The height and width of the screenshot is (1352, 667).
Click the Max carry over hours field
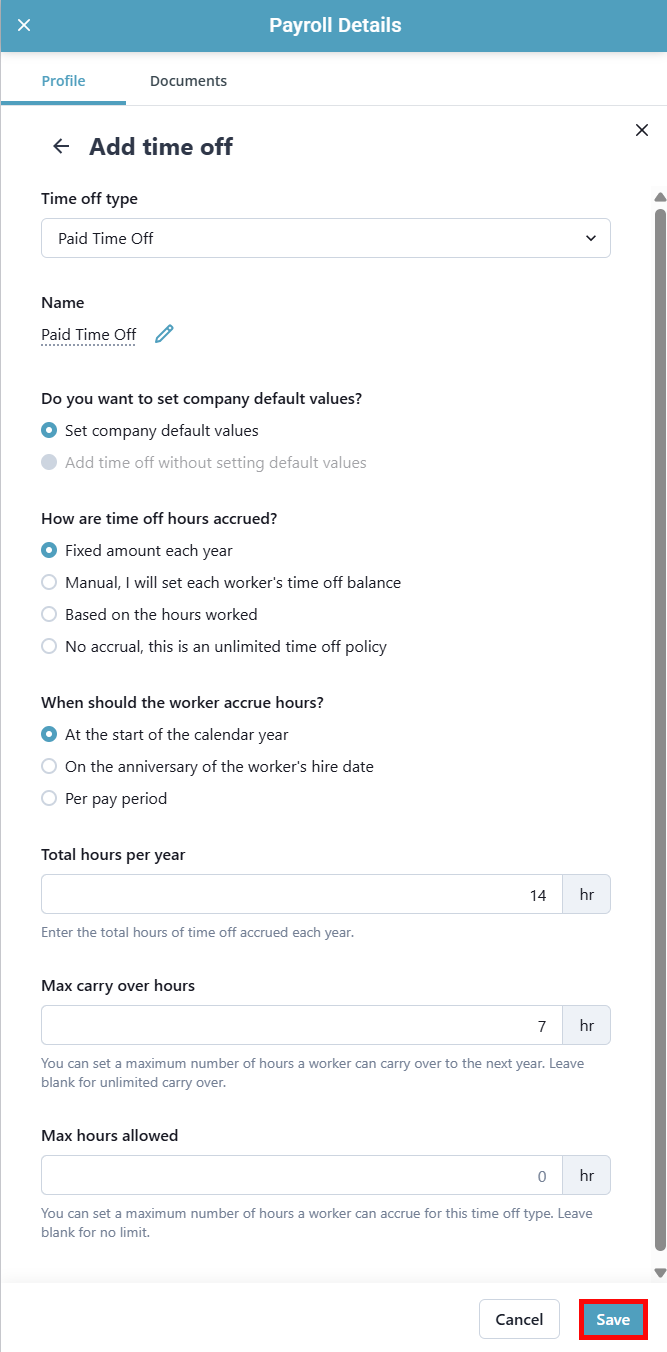(x=302, y=1025)
